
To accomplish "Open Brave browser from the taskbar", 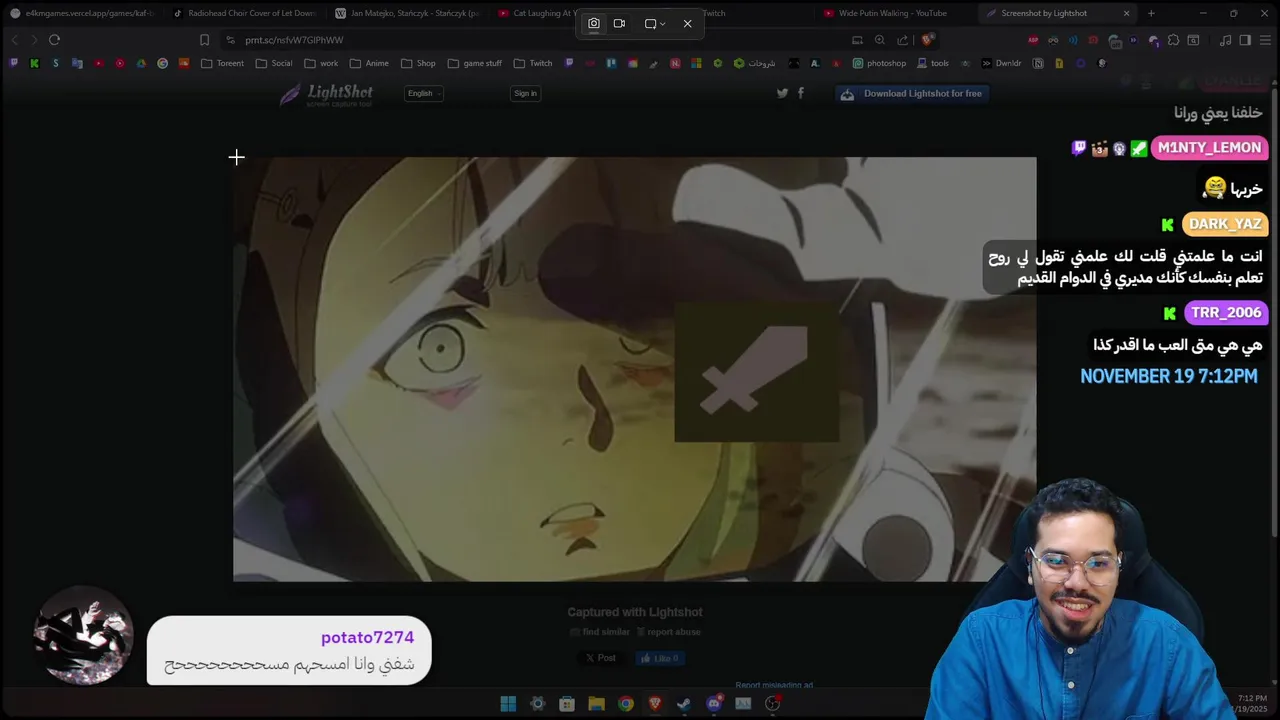I will (x=655, y=704).
